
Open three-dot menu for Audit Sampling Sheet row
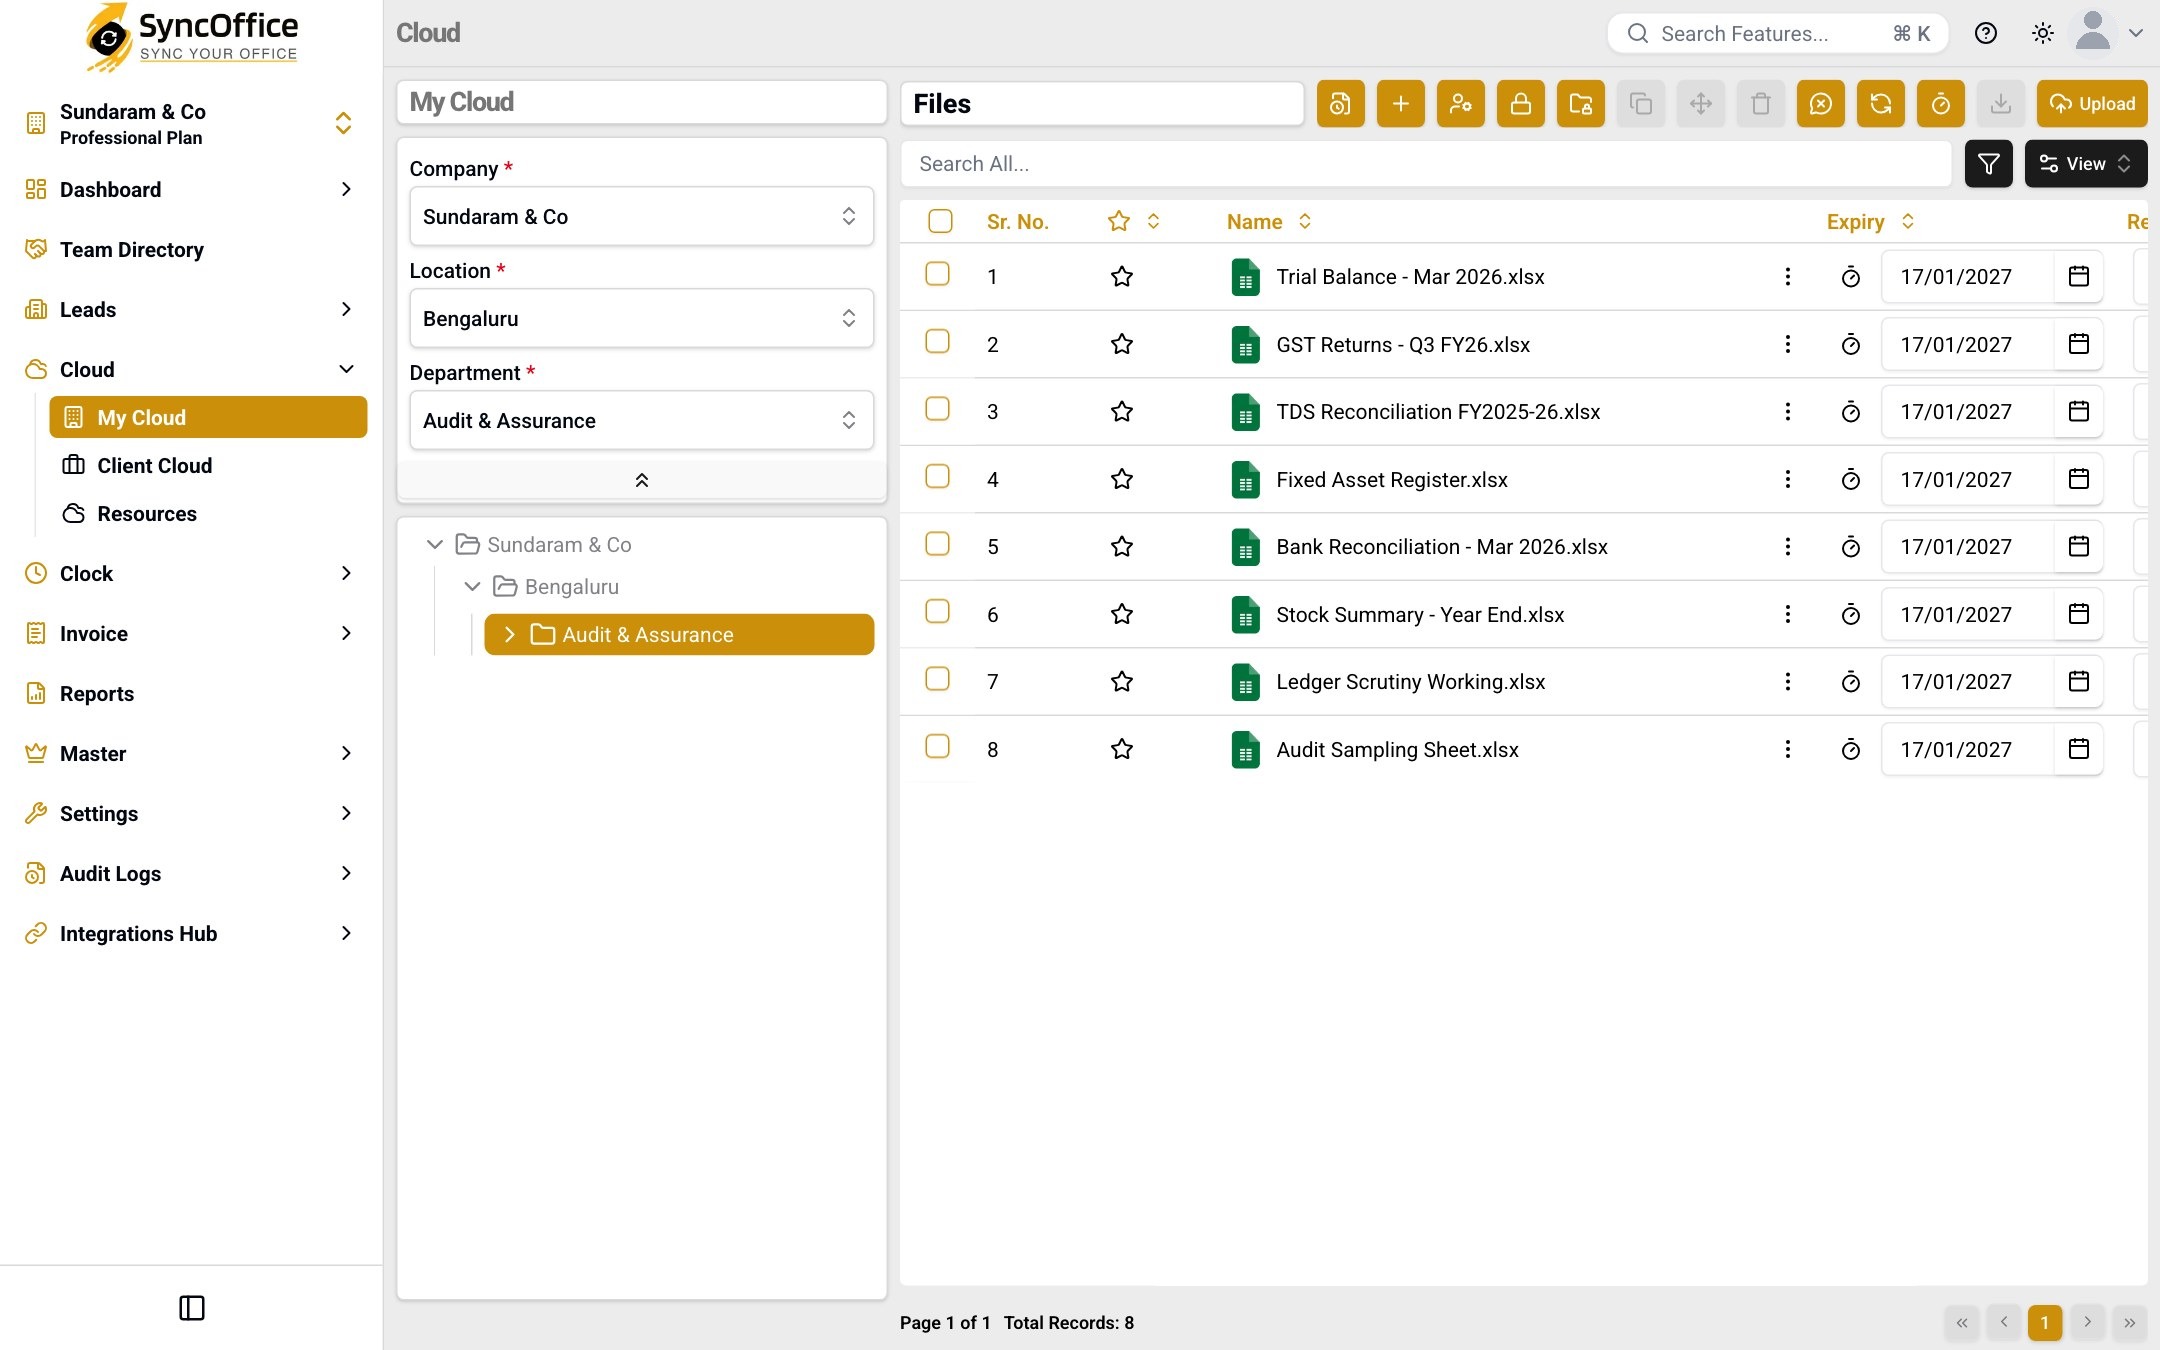click(x=1787, y=749)
